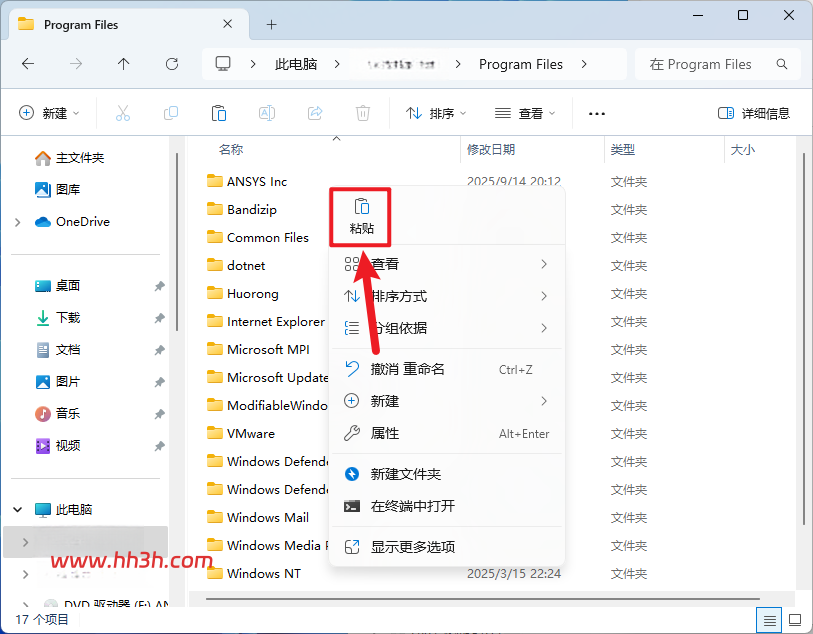
Task: Go forward with the right arrow
Action: [76, 64]
